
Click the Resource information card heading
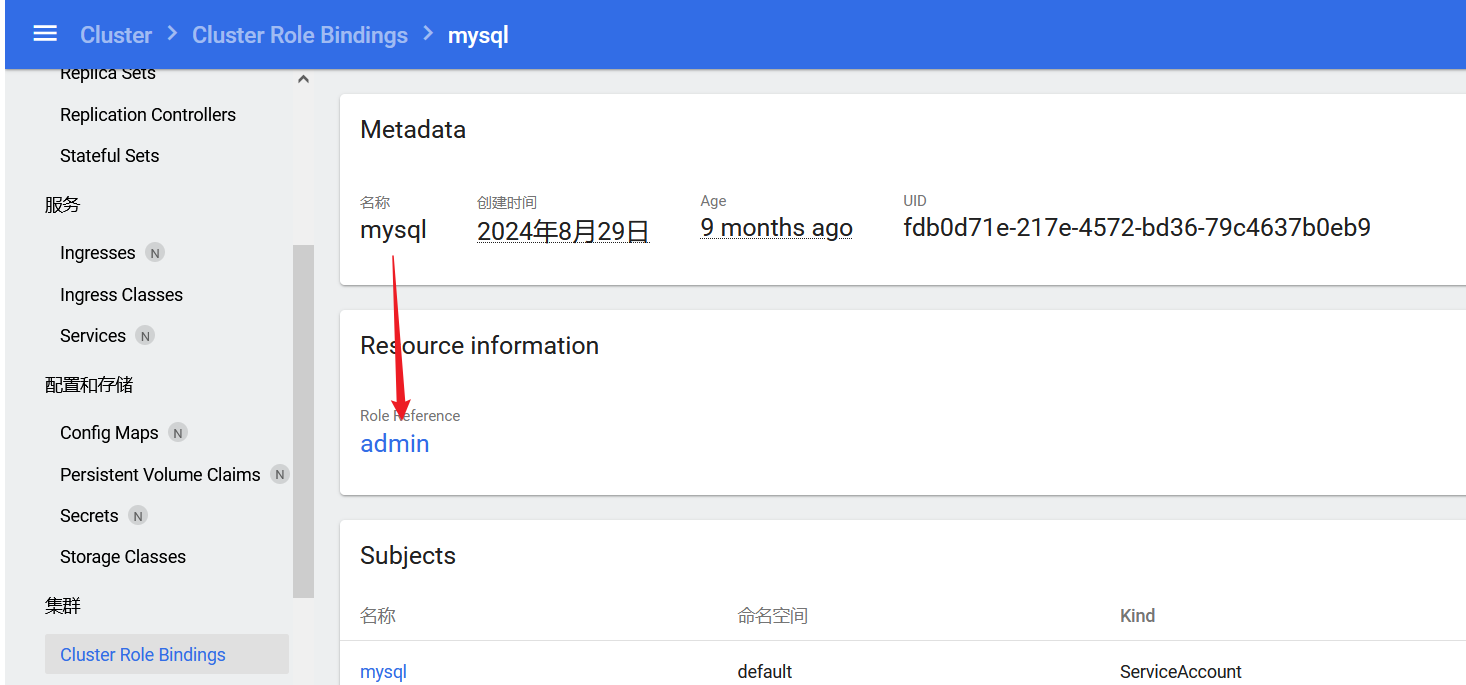[x=479, y=346]
